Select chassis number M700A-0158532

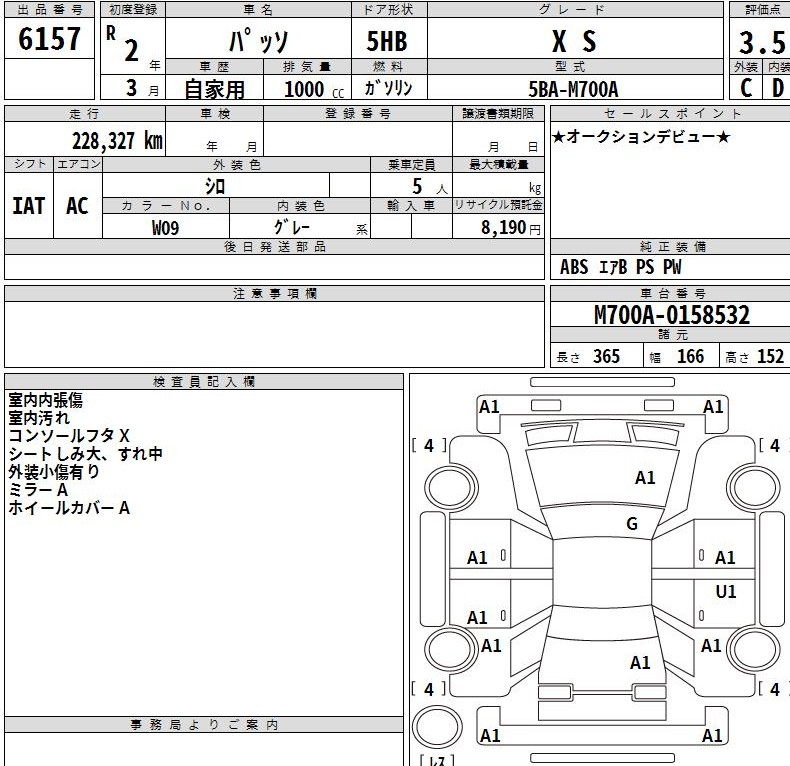[672, 315]
